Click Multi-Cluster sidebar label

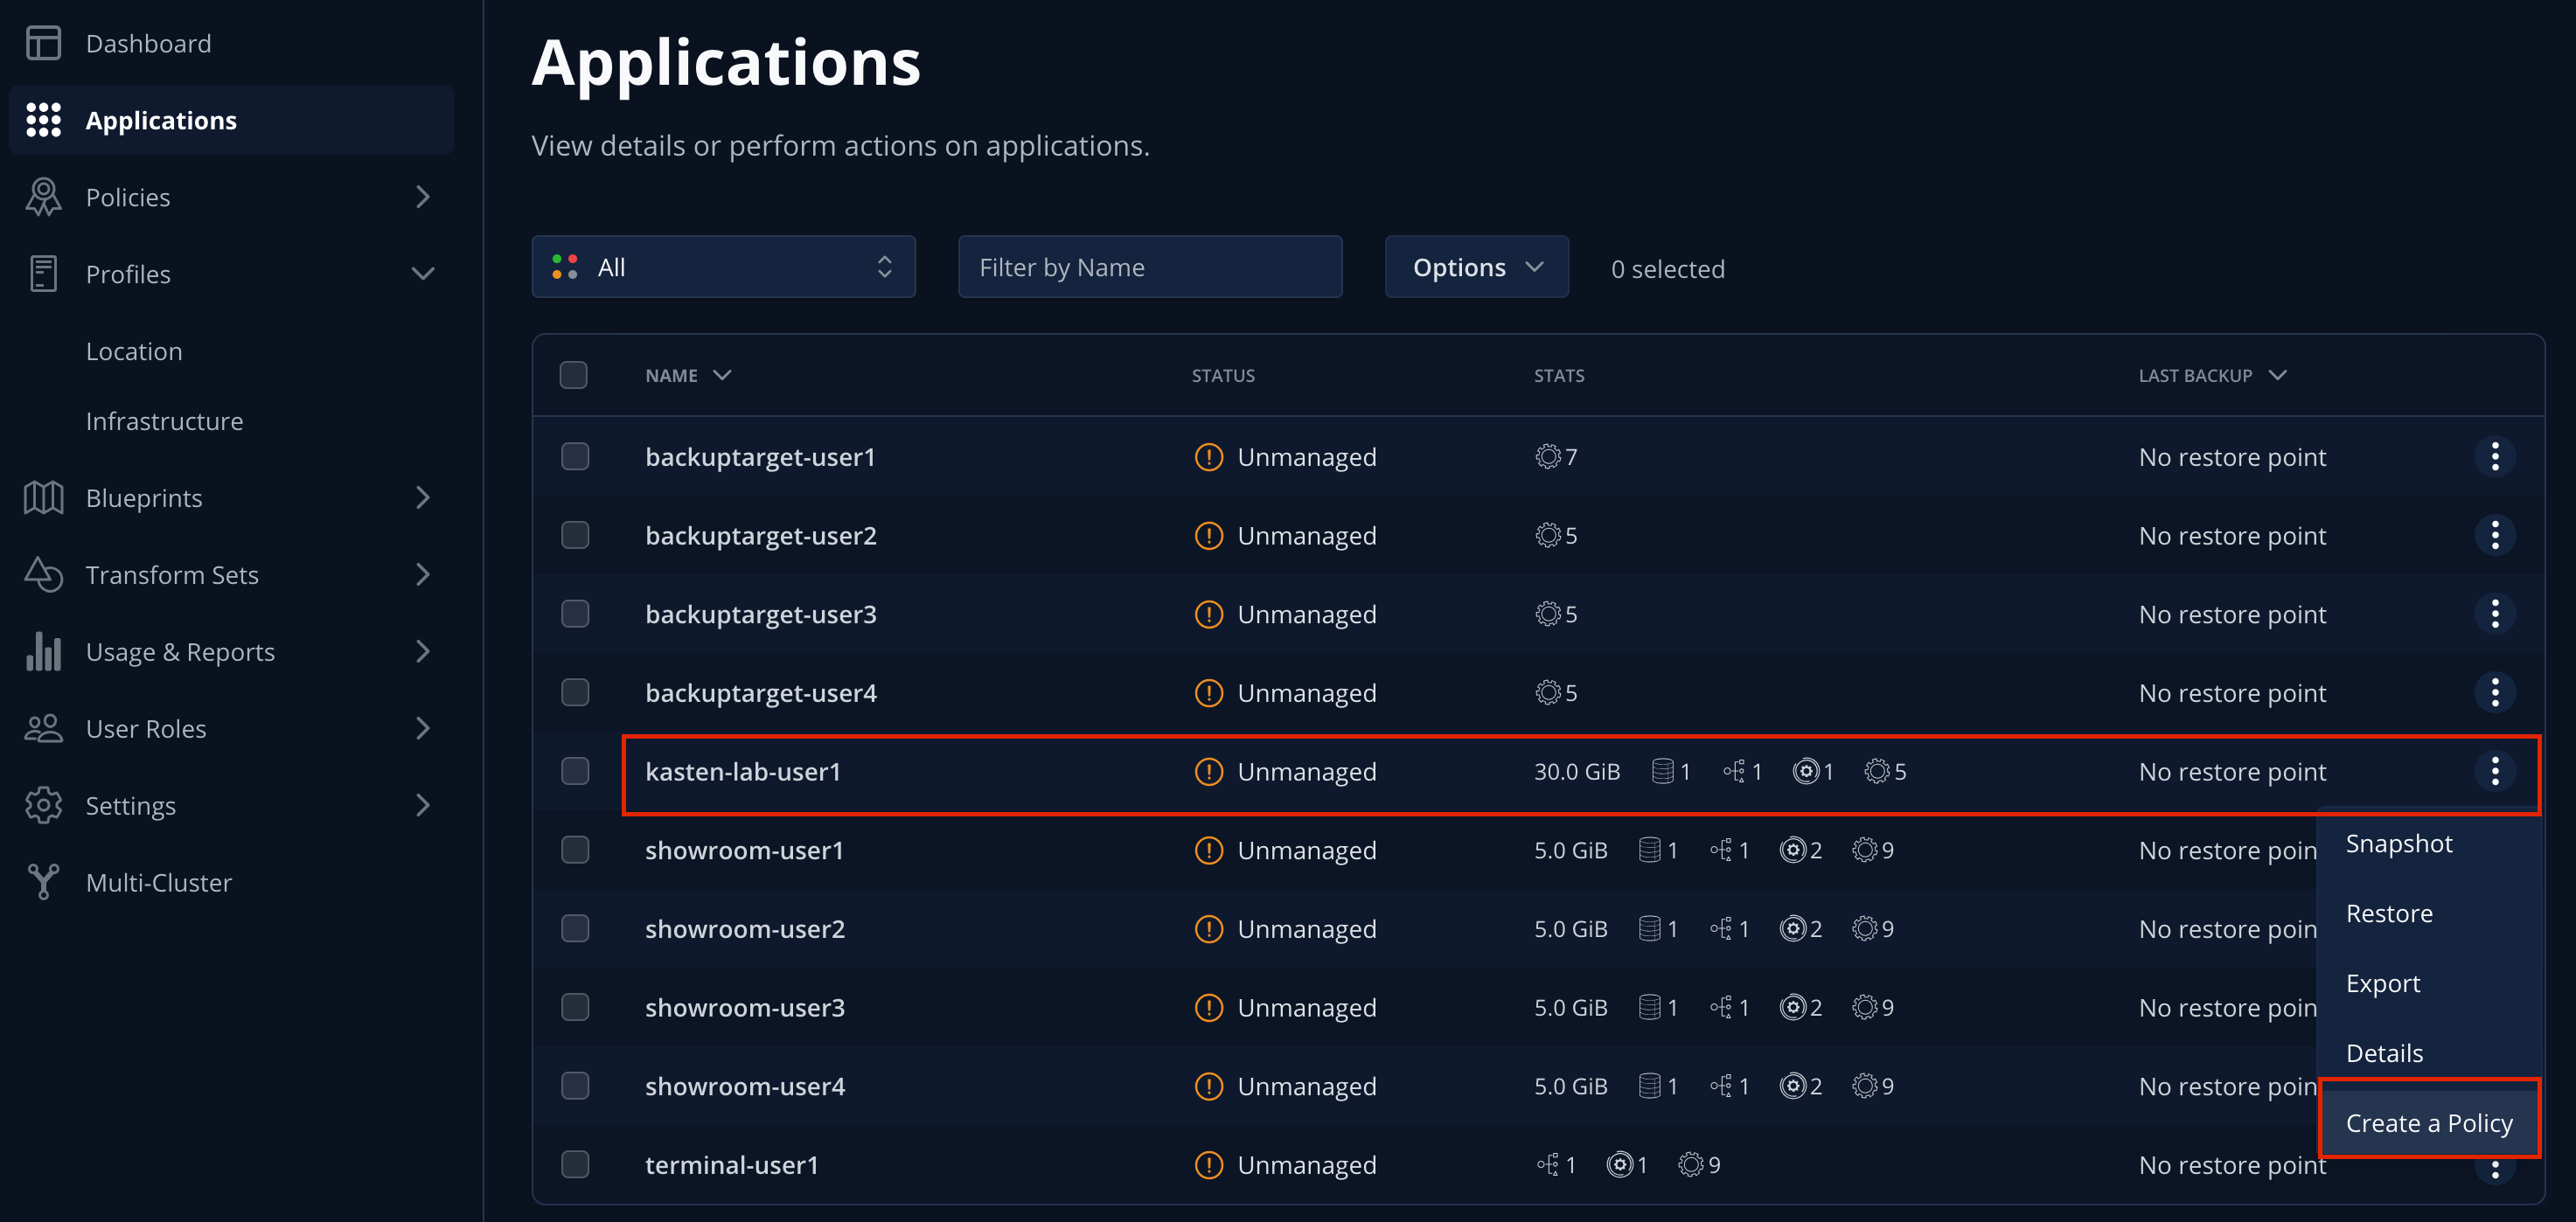click(158, 882)
